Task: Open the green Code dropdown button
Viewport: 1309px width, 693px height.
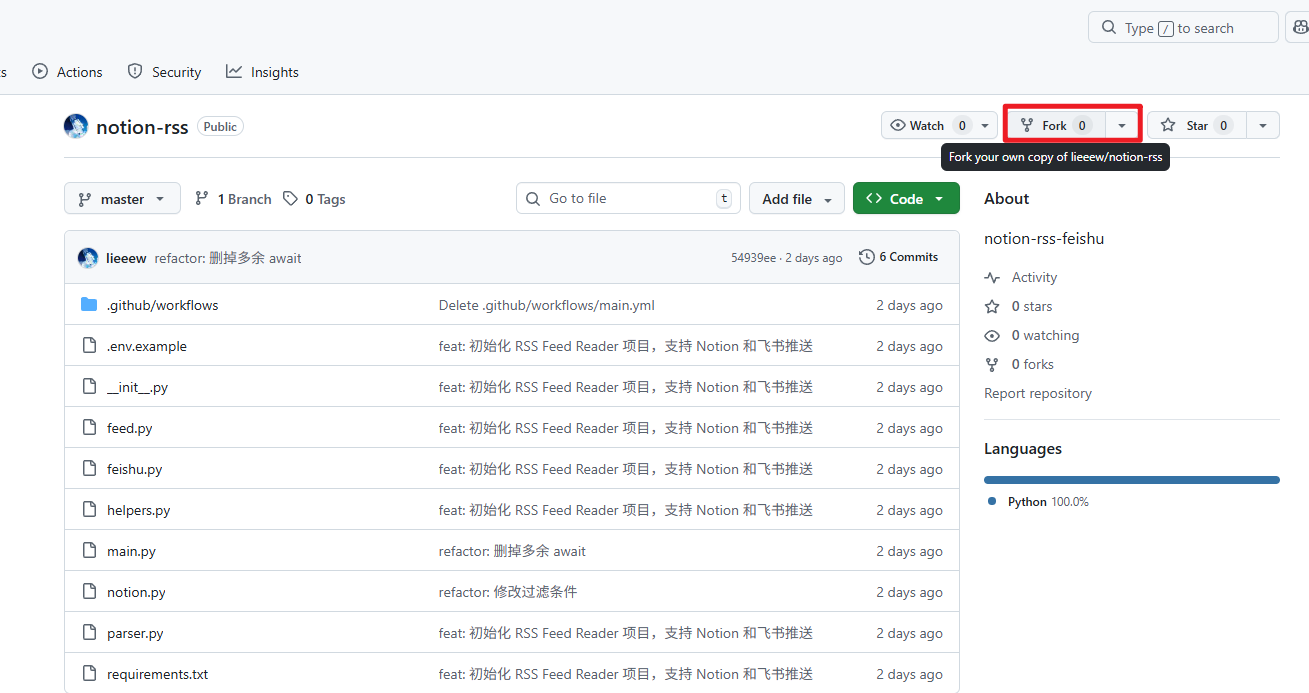Action: point(906,199)
